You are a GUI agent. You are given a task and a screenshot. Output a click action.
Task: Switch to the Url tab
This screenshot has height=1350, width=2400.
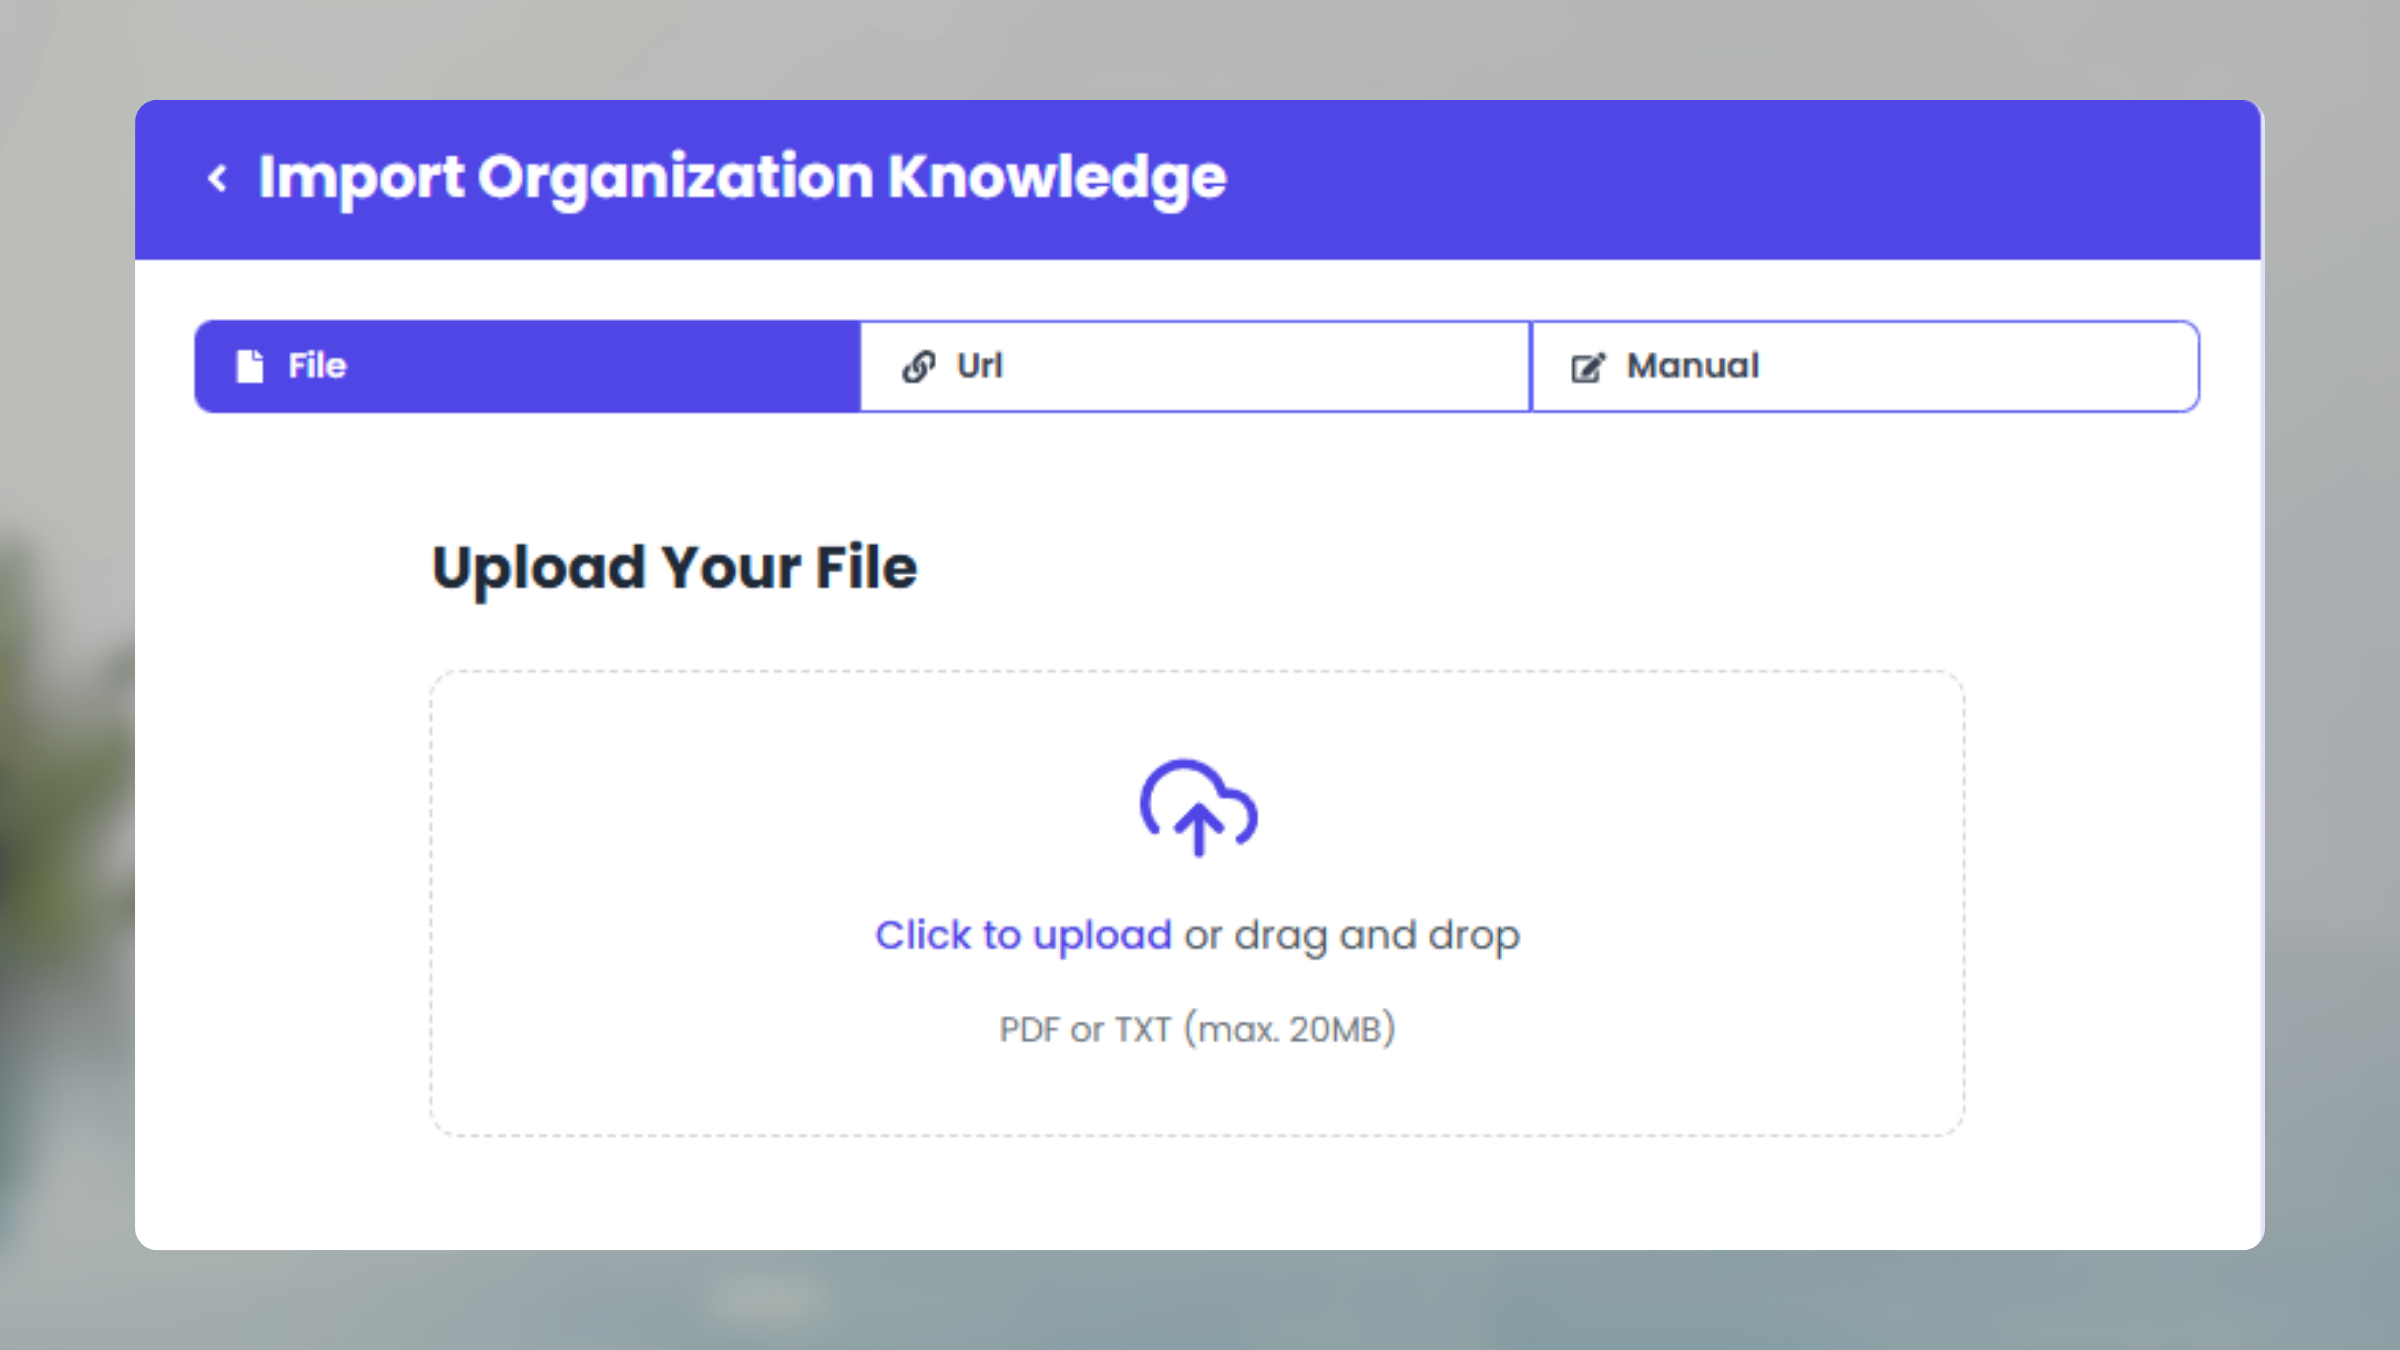coord(980,366)
